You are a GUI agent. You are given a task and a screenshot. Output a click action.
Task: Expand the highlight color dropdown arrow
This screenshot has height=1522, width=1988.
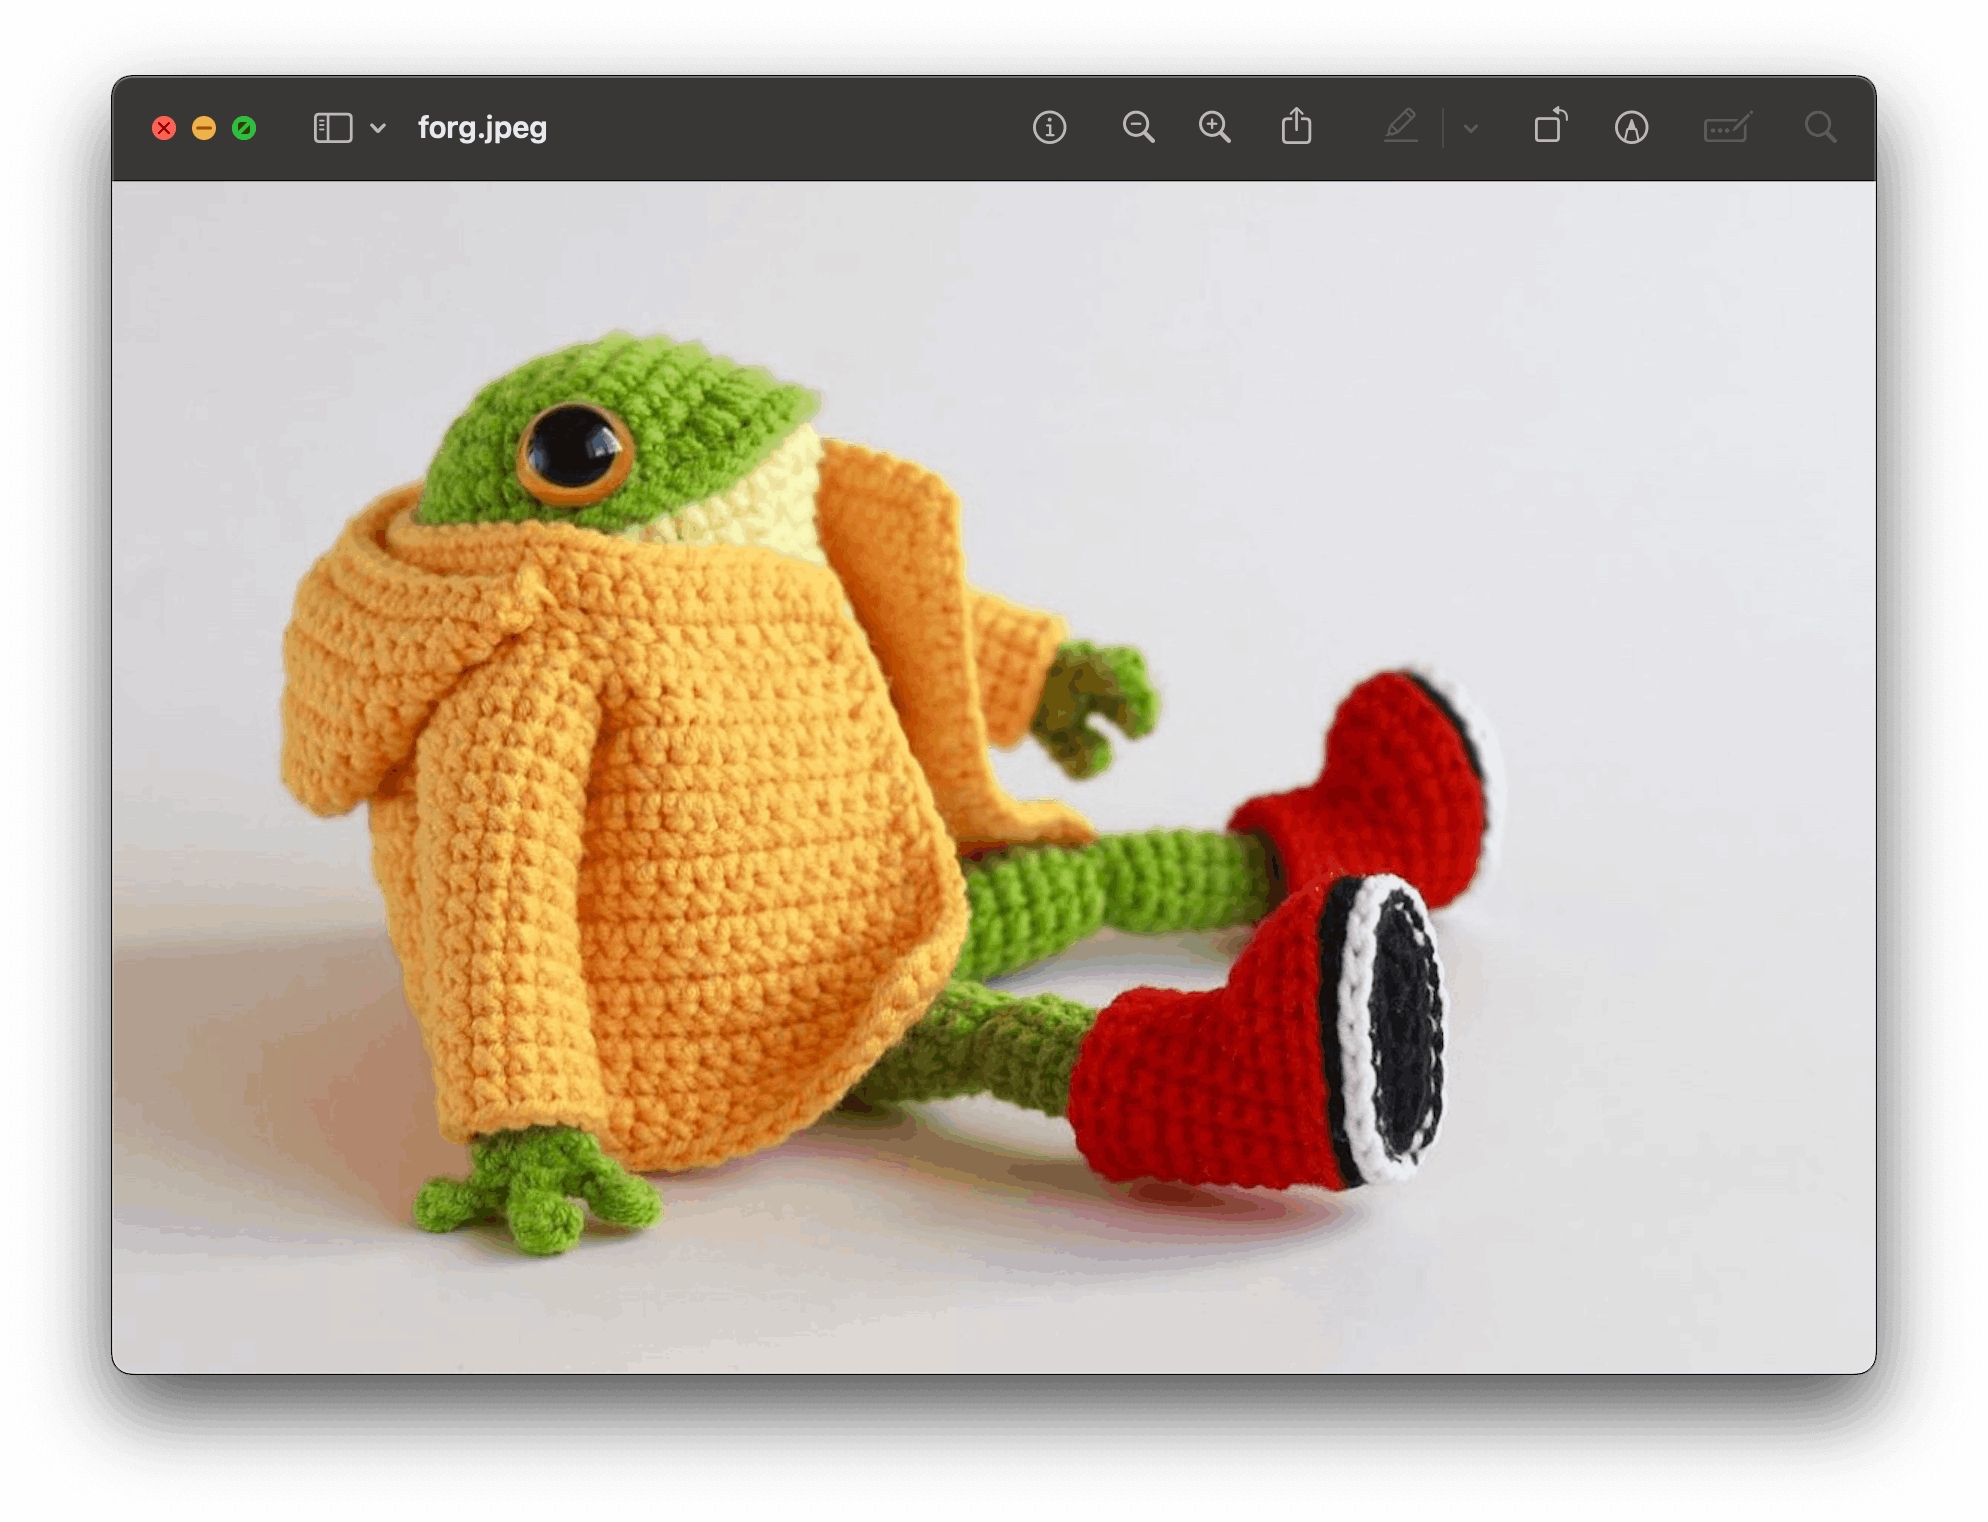(1470, 128)
